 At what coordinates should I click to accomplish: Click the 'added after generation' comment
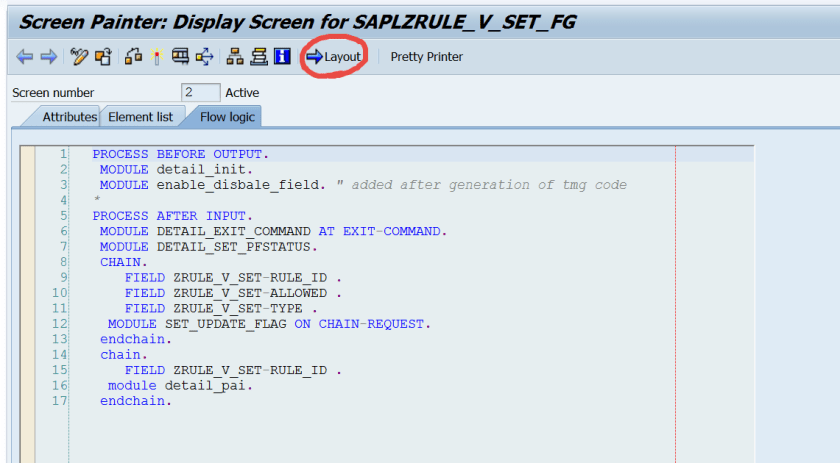coord(482,185)
